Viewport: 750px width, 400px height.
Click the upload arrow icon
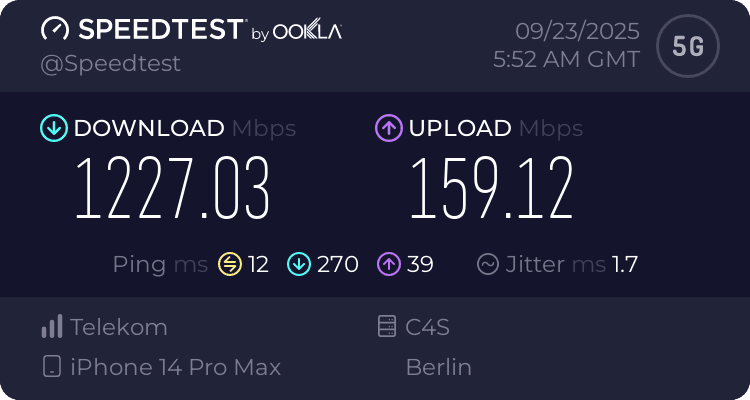pyautogui.click(x=388, y=128)
